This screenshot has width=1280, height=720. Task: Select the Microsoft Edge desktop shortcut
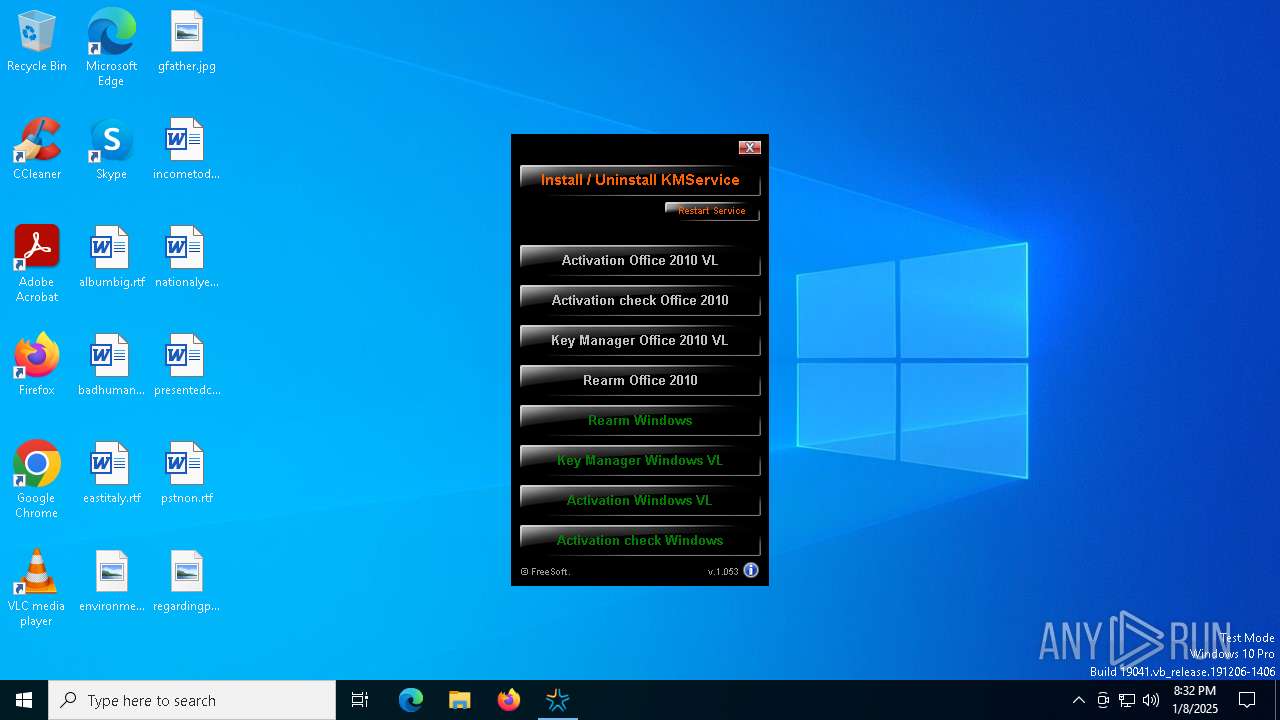point(111,48)
